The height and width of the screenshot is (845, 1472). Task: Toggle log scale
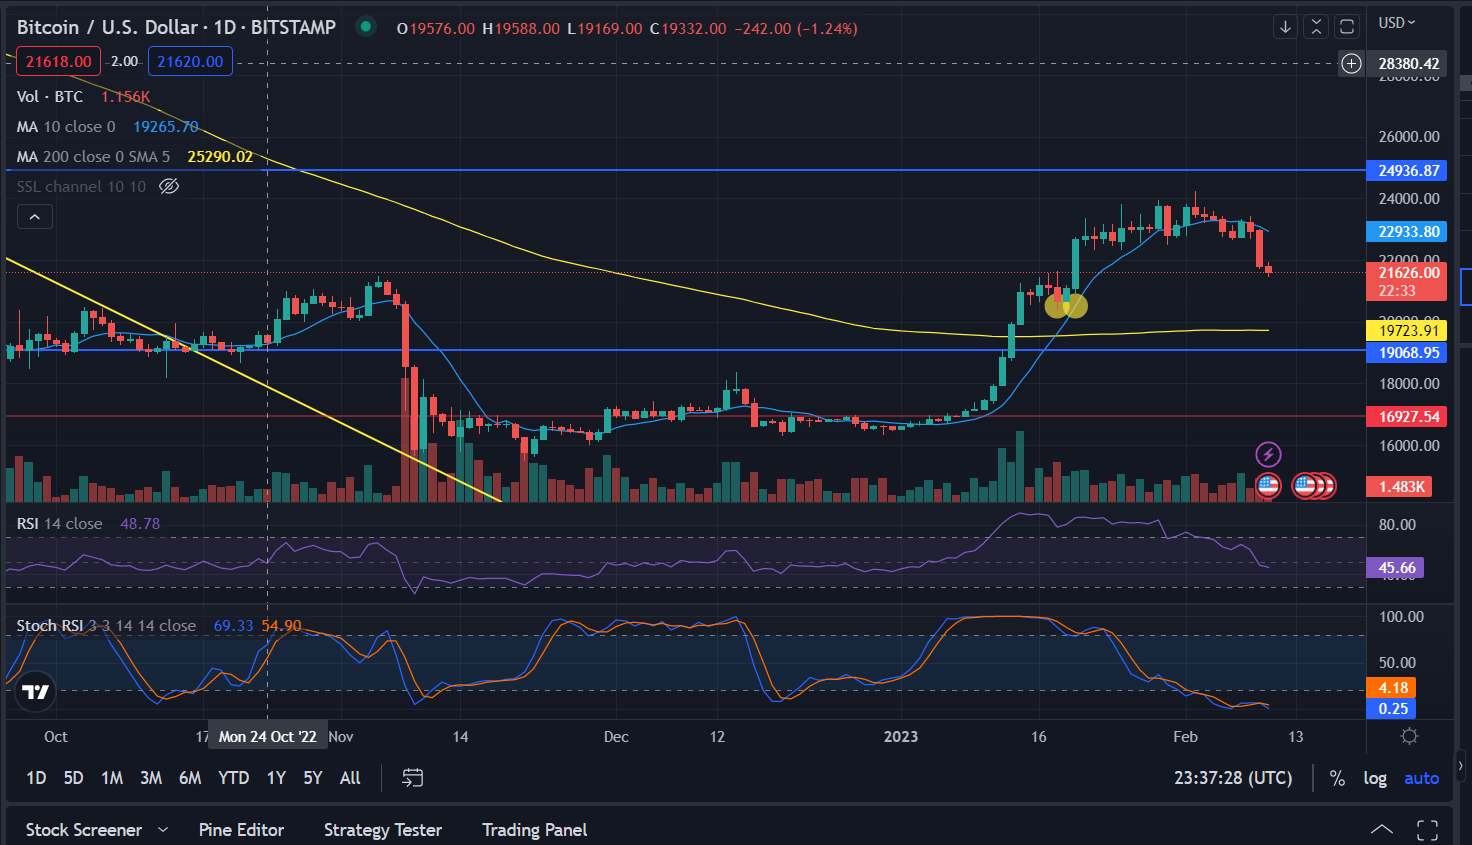pos(1375,778)
